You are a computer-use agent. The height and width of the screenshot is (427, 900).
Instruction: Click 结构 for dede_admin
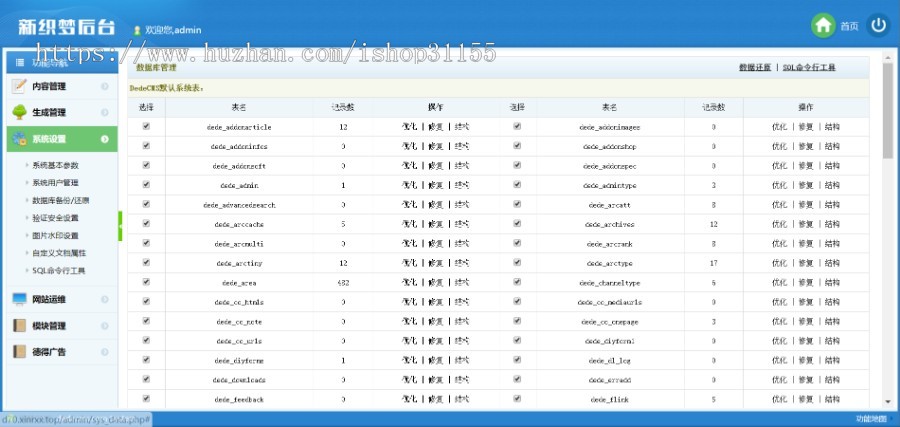(x=461, y=185)
